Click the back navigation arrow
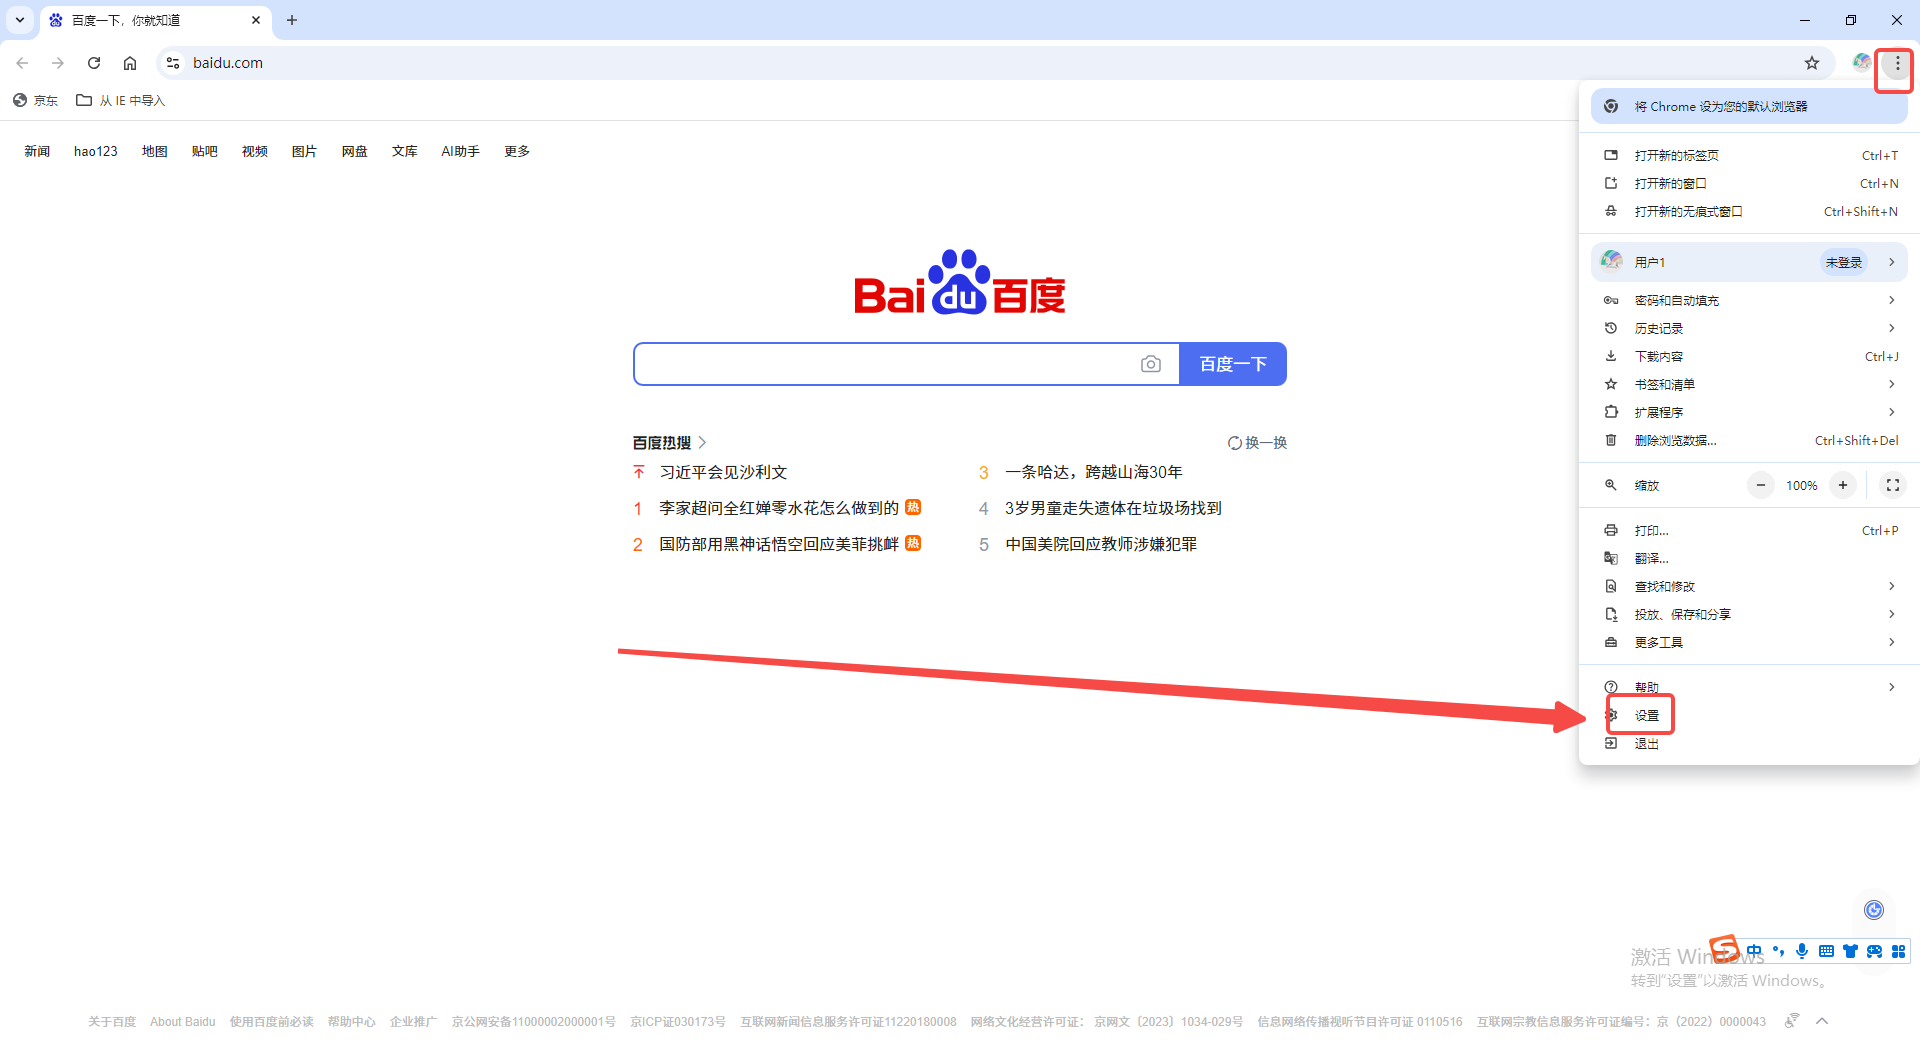The height and width of the screenshot is (1040, 1920). tap(22, 63)
